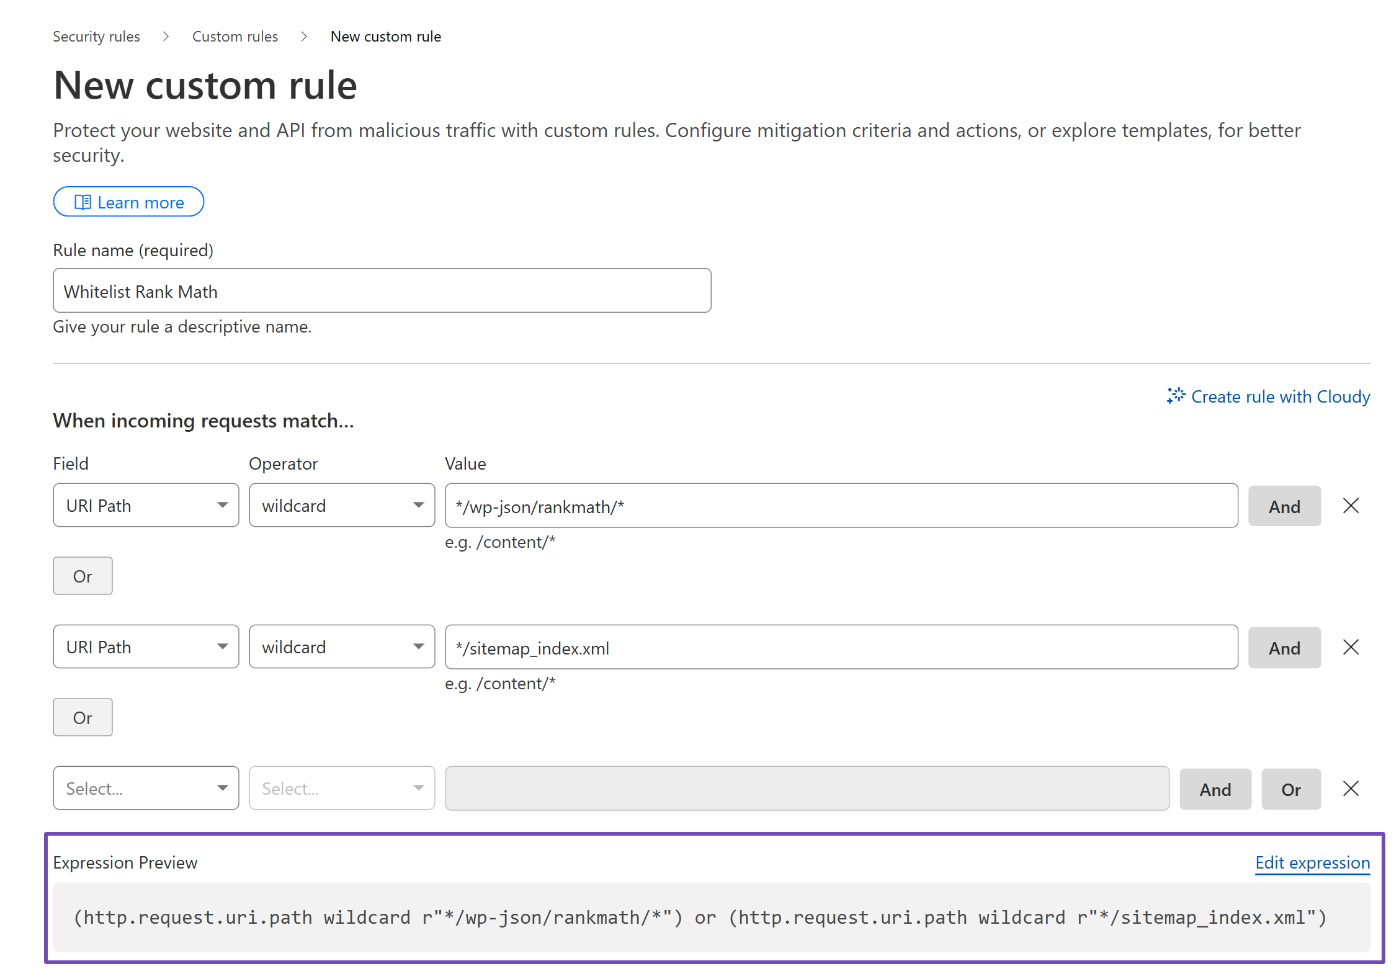Click the 'Value' column label
The width and height of the screenshot is (1399, 969).
coord(465,464)
